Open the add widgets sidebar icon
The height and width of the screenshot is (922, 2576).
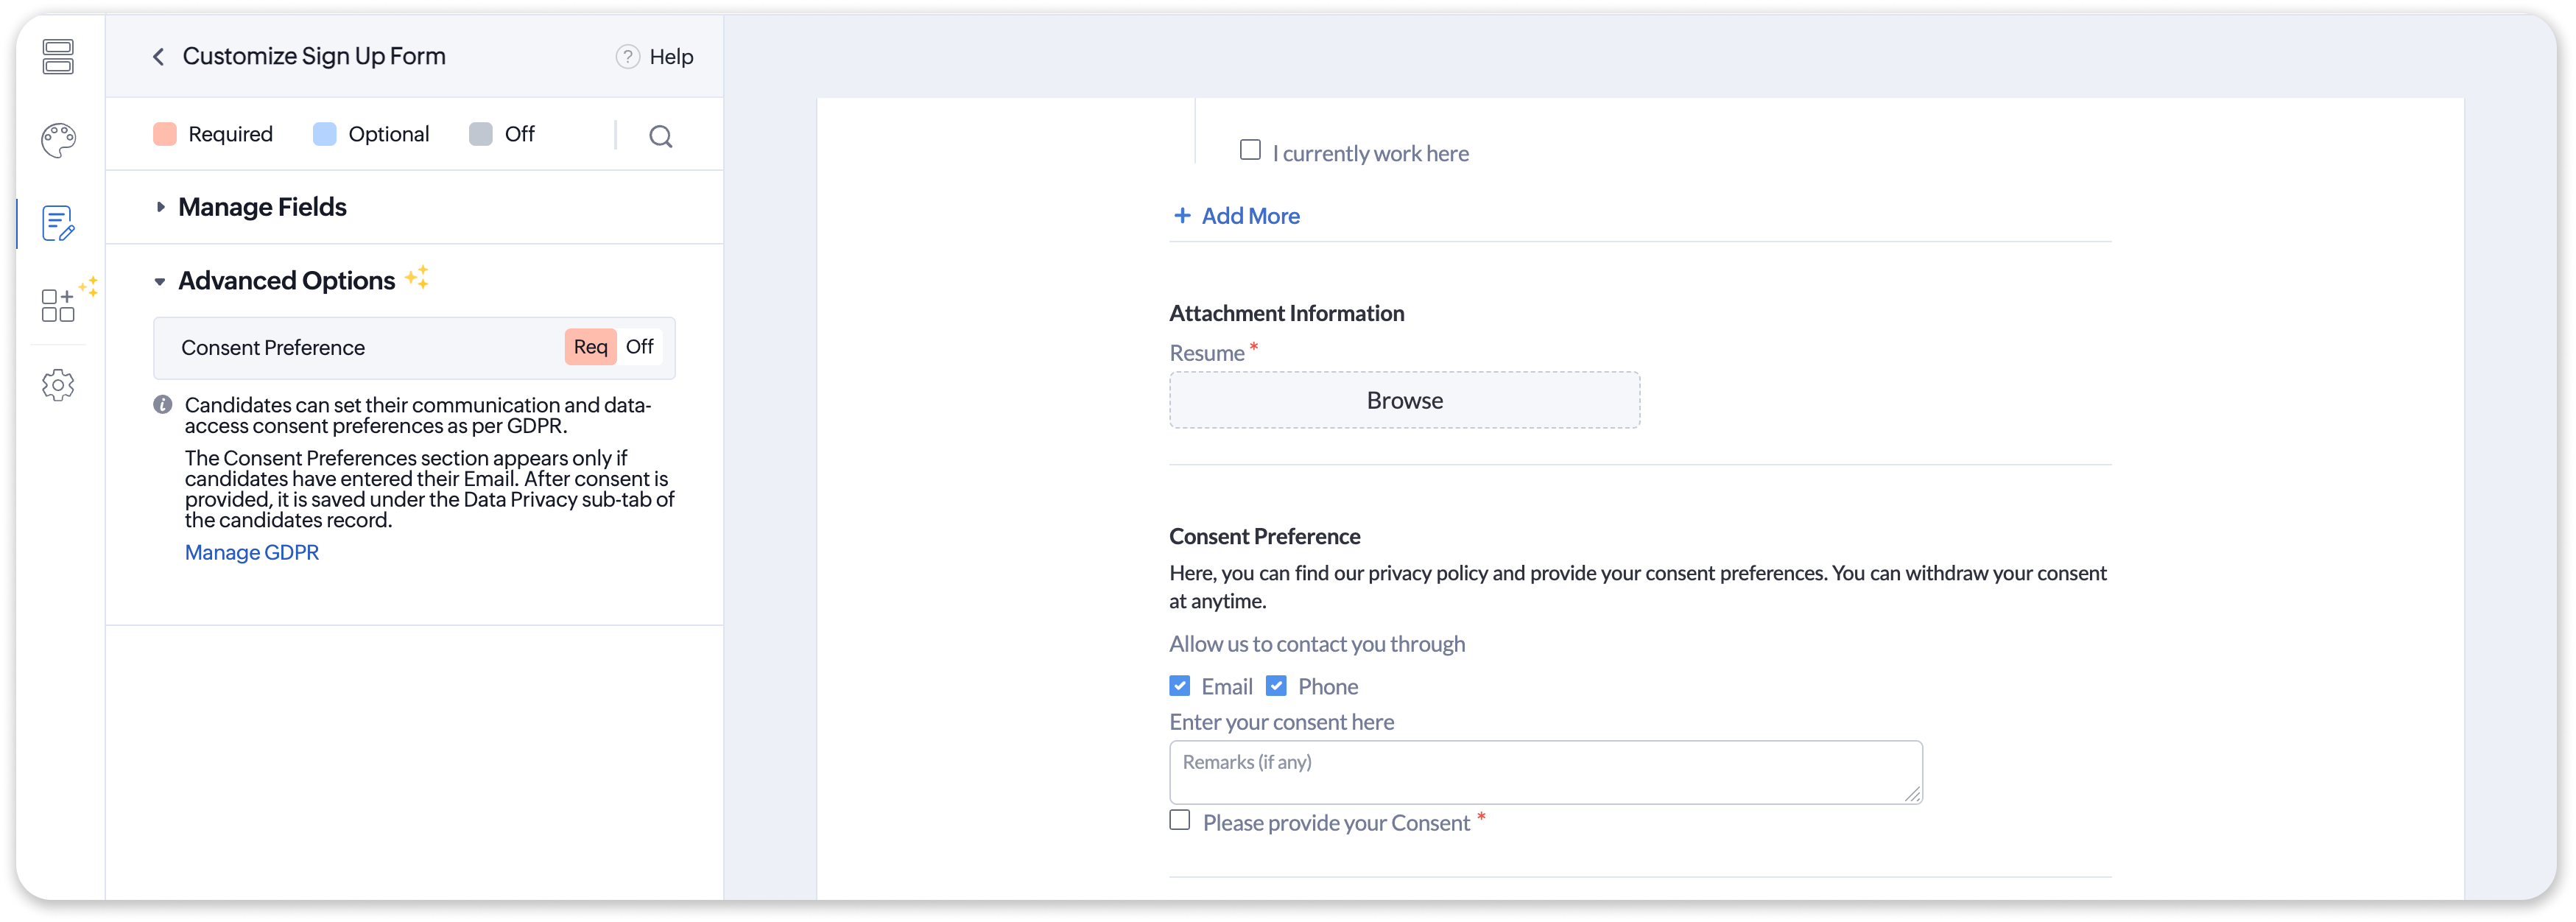point(58,305)
